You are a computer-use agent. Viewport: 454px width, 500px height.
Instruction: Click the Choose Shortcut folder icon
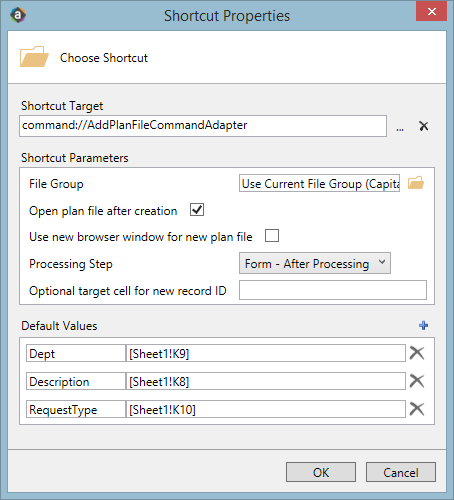point(34,57)
